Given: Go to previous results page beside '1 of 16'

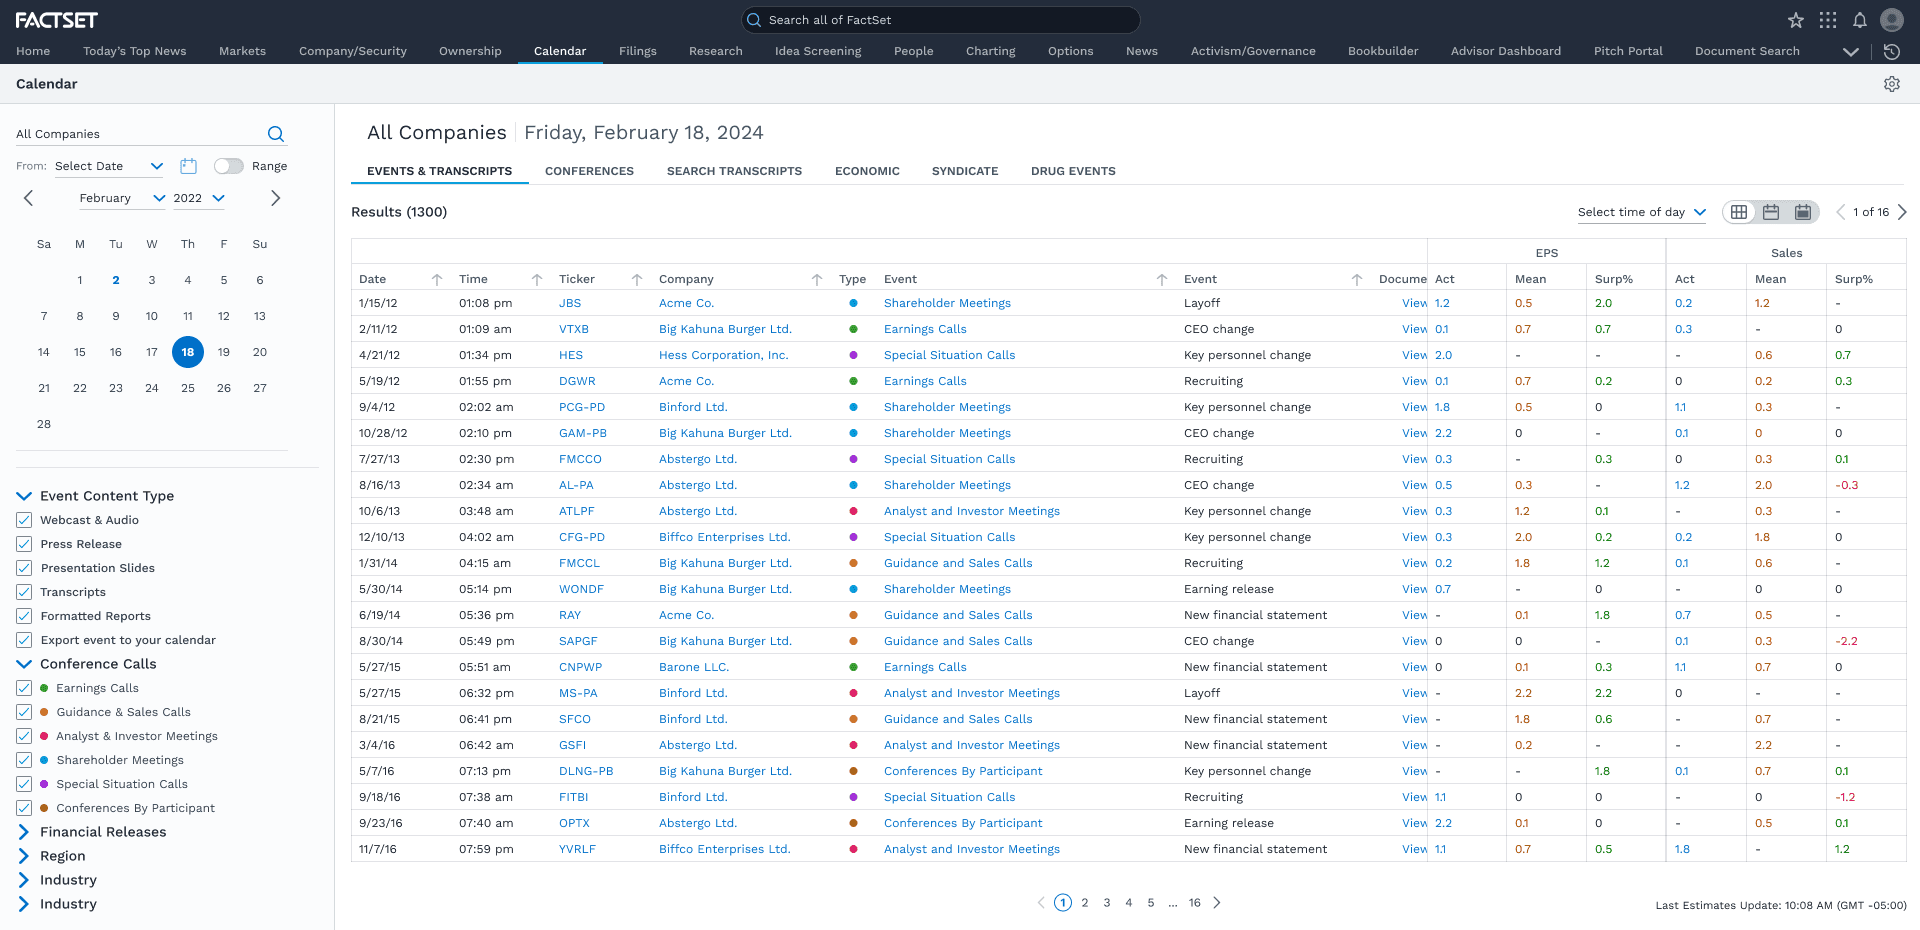Looking at the screenshot, I should 1840,212.
